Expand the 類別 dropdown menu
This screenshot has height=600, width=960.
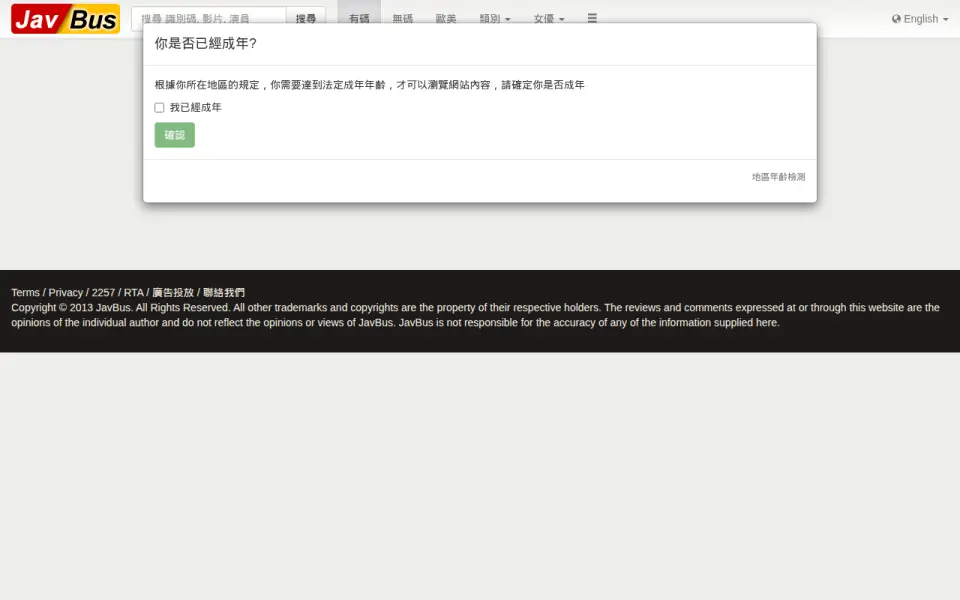(495, 19)
